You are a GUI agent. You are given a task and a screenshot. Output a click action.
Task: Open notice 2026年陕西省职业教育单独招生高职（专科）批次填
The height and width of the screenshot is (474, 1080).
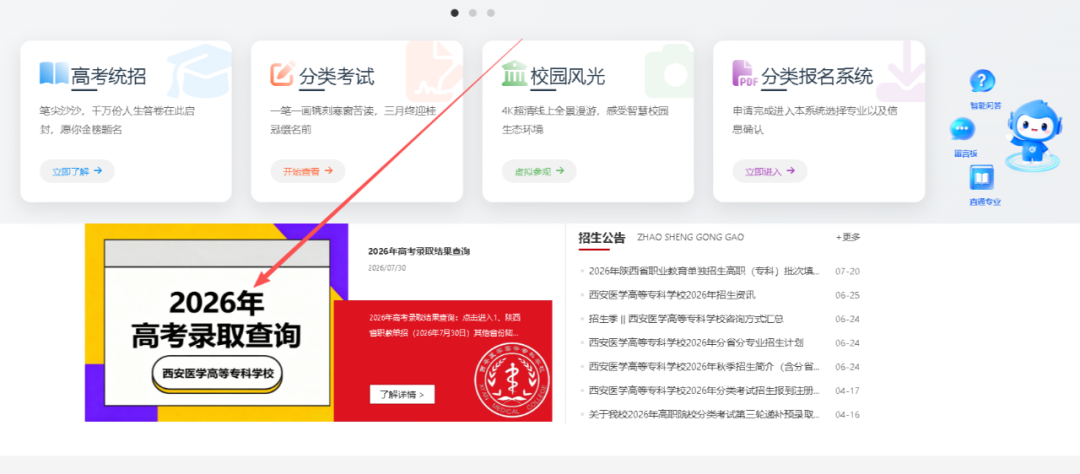click(x=705, y=271)
